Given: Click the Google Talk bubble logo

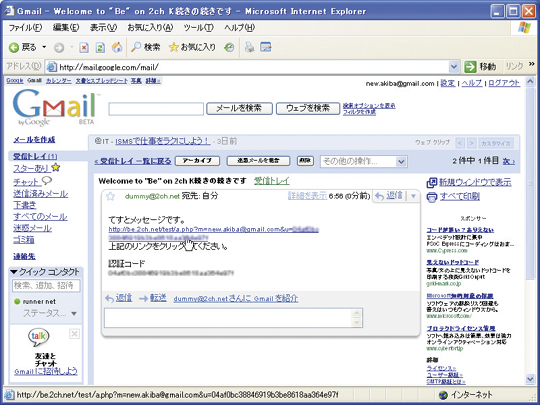Looking at the screenshot, I should coord(39,337).
